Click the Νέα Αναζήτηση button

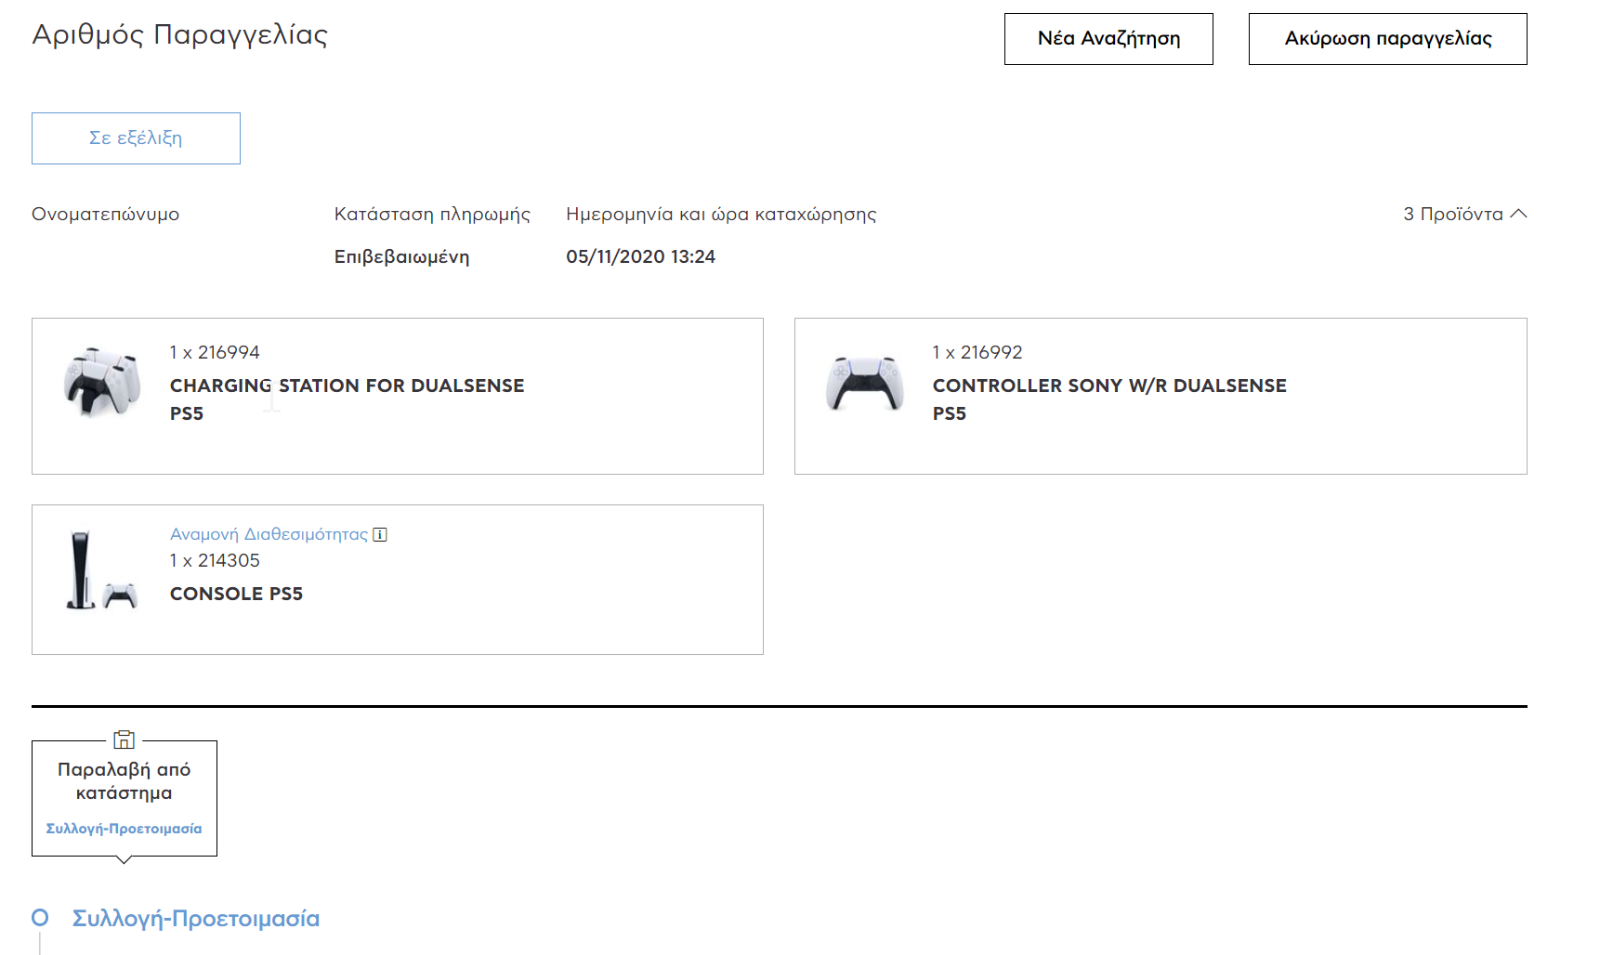pyautogui.click(x=1108, y=39)
